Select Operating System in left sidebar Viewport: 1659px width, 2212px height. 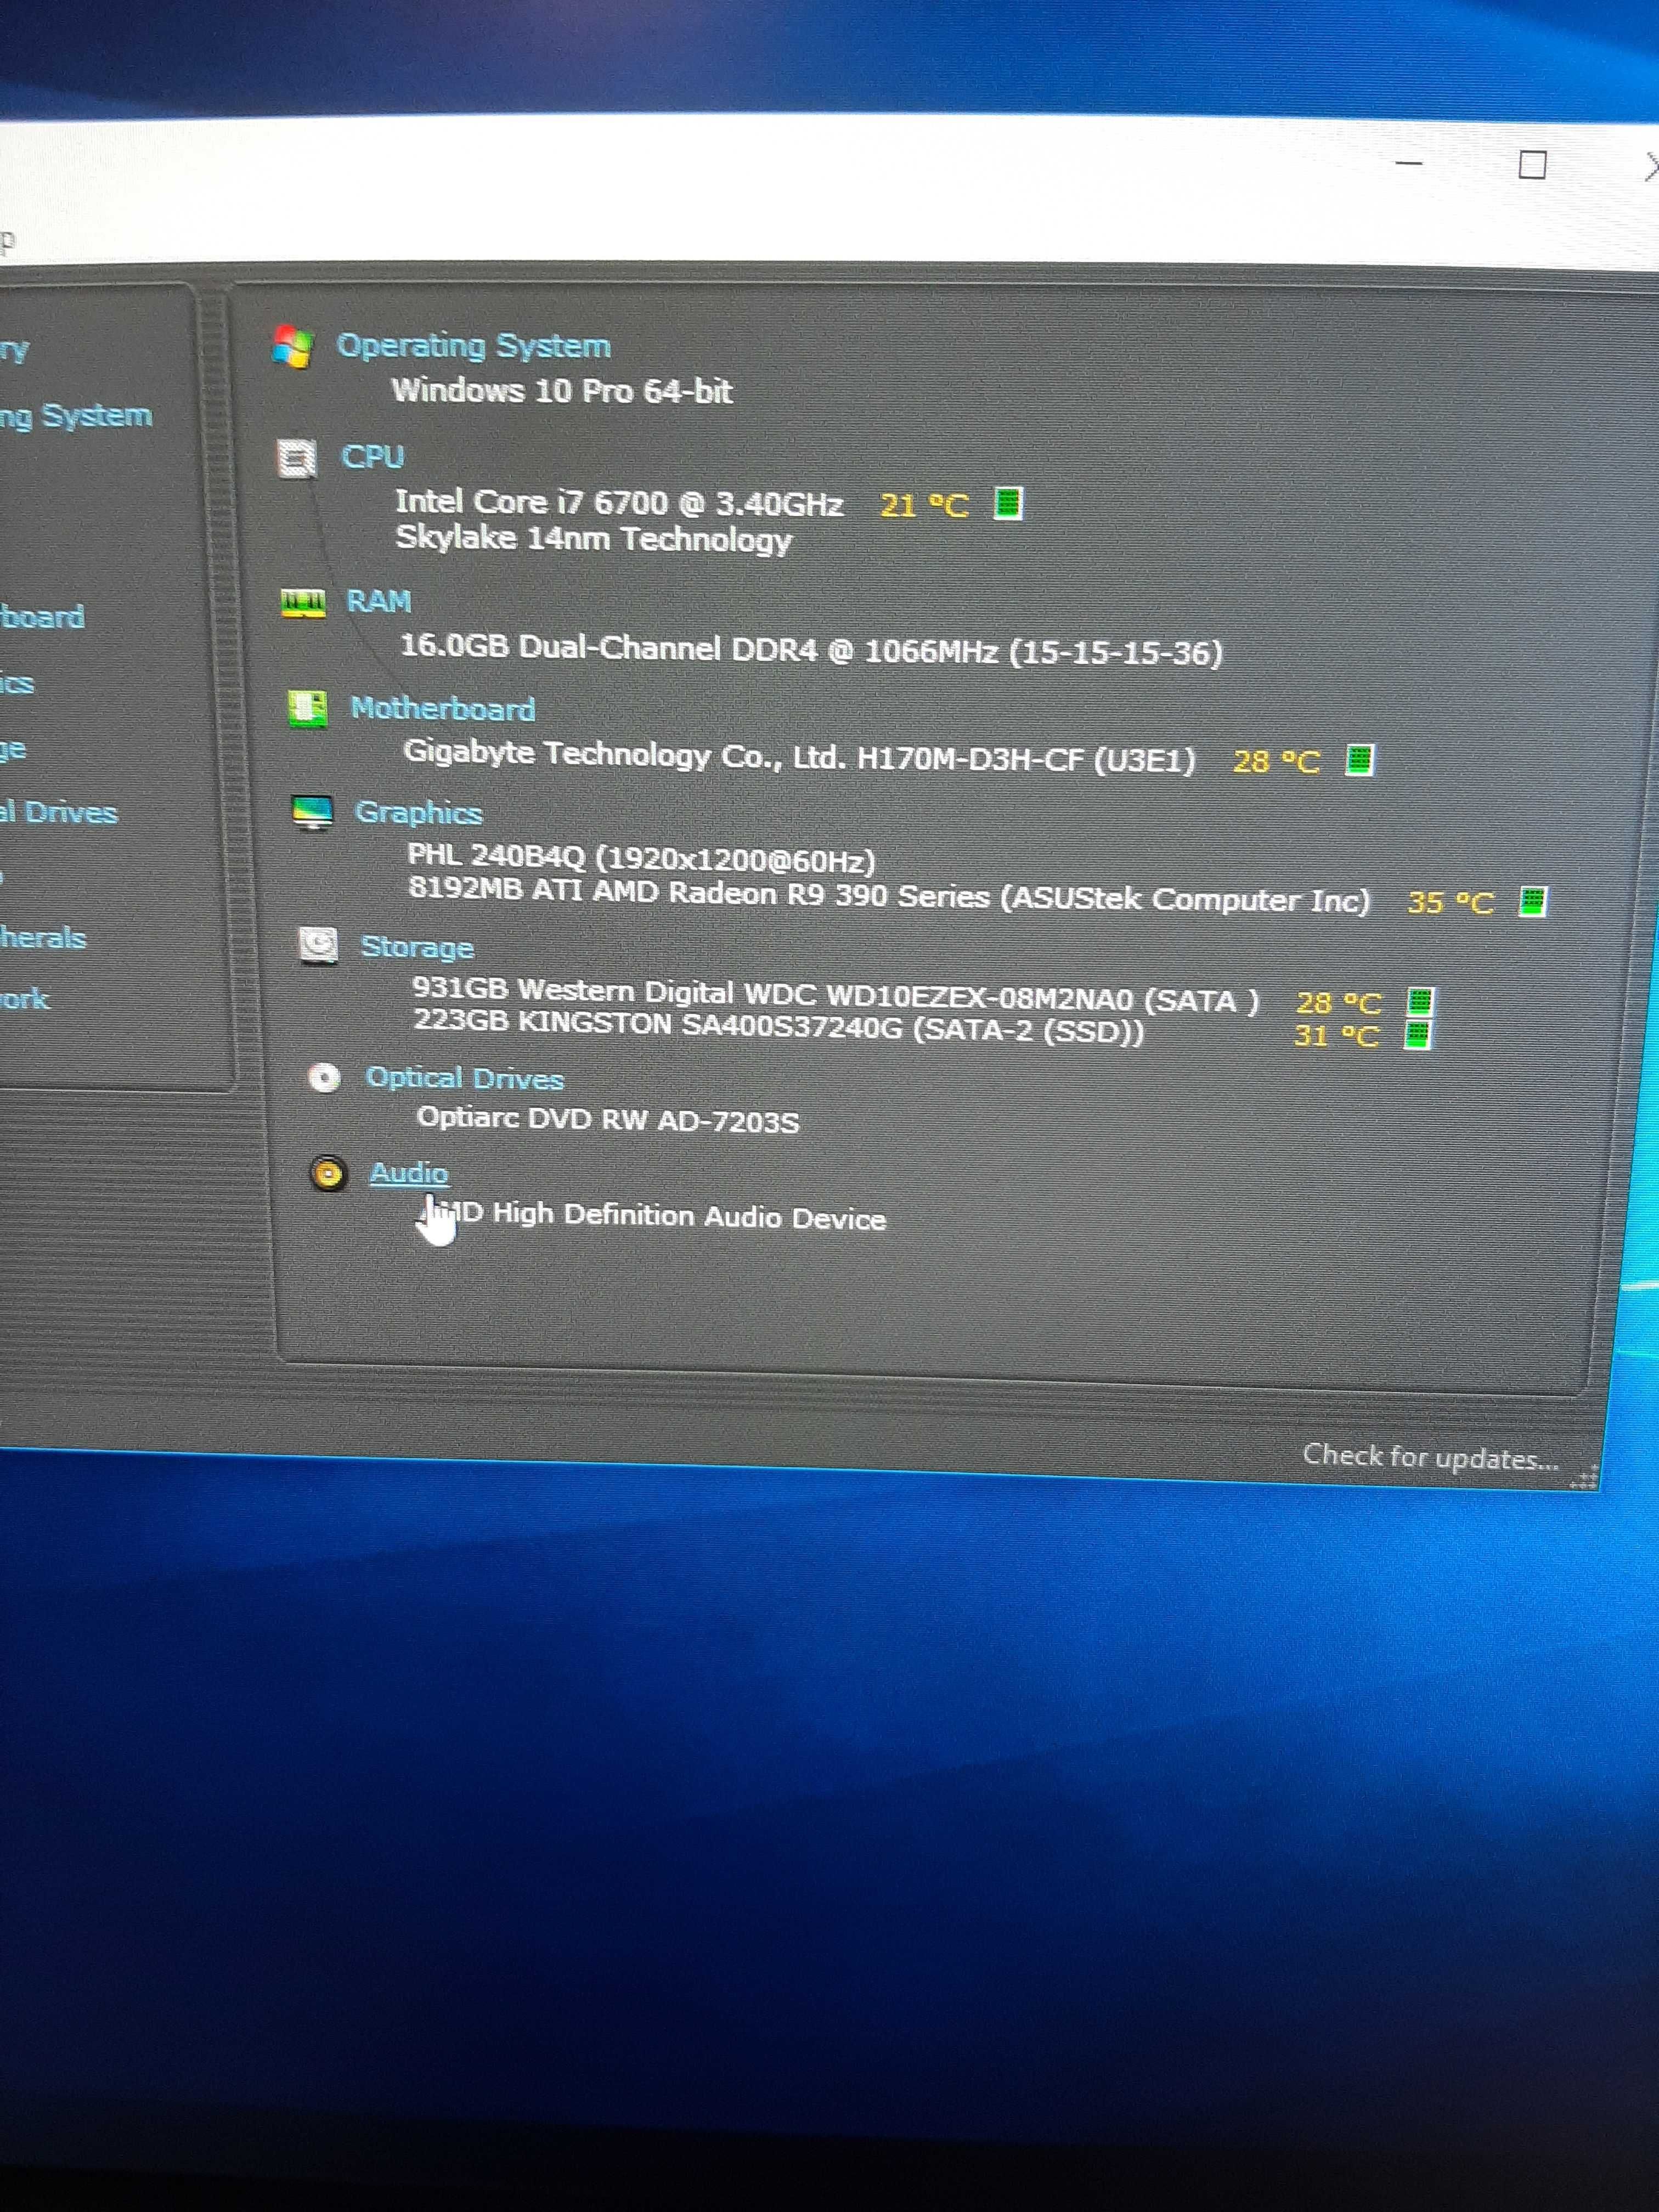(x=76, y=416)
